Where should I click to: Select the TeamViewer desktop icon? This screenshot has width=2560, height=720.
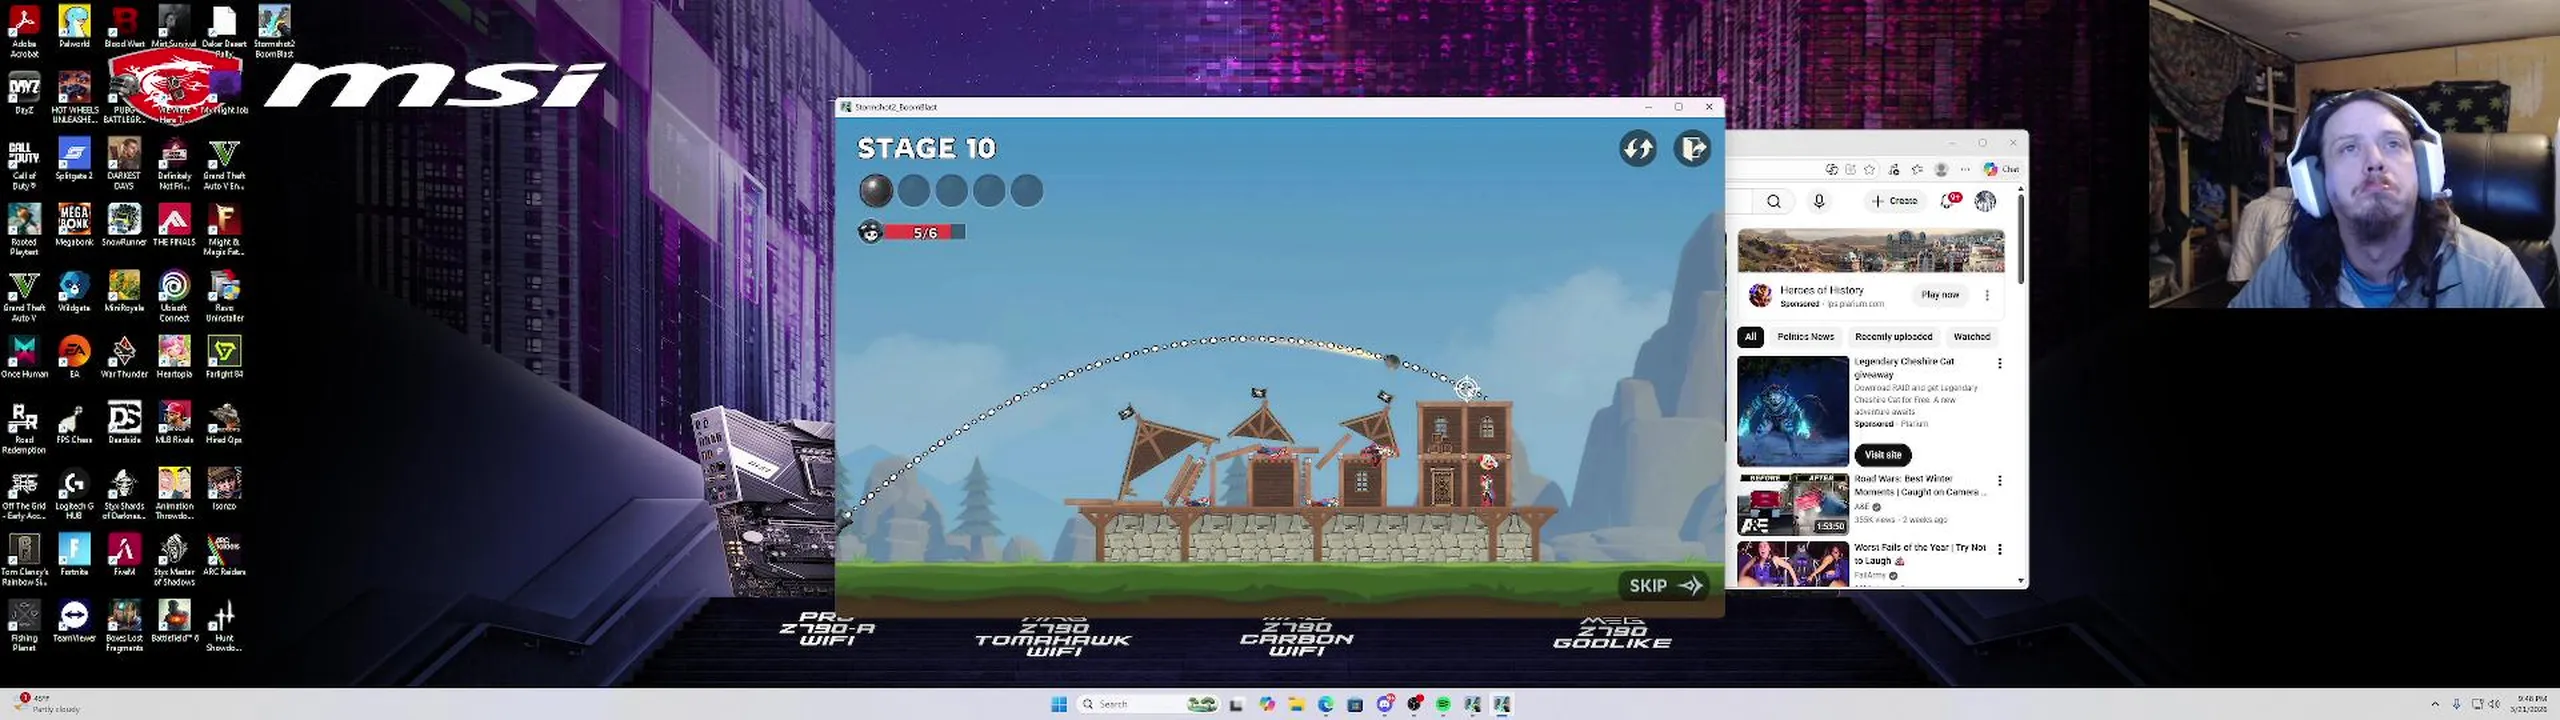click(74, 621)
